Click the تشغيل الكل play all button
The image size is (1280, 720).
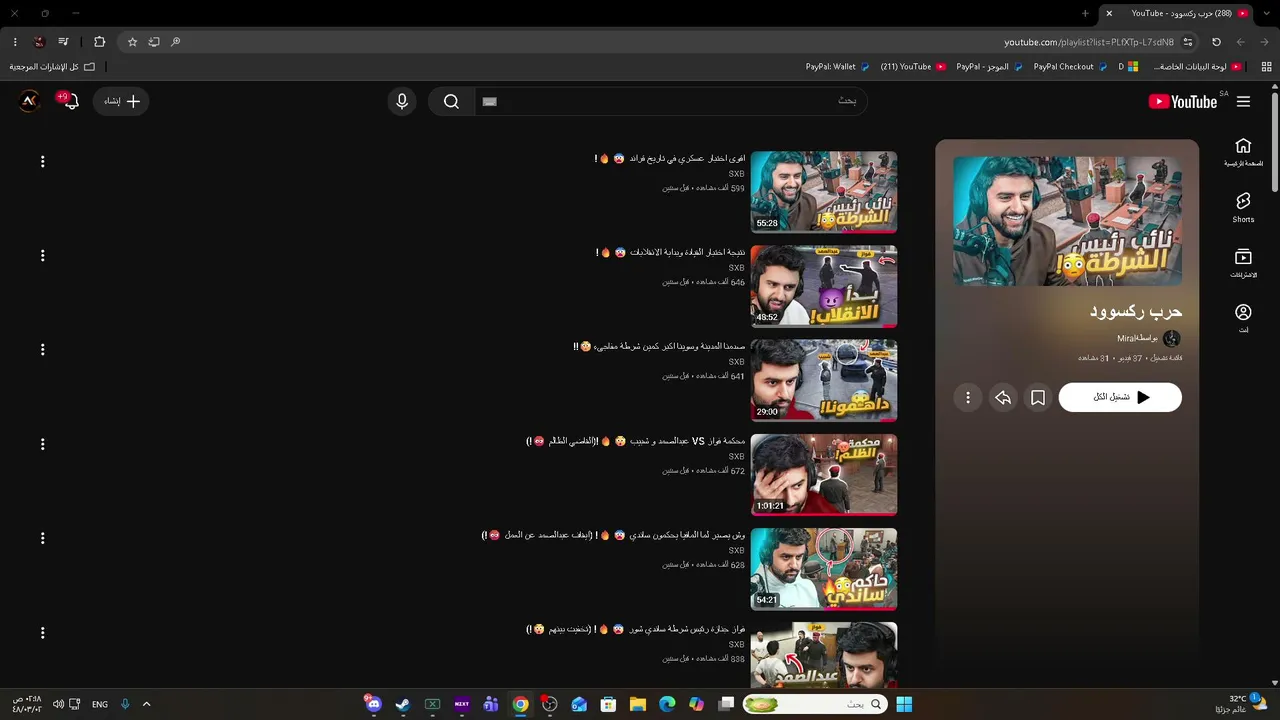click(x=1120, y=398)
